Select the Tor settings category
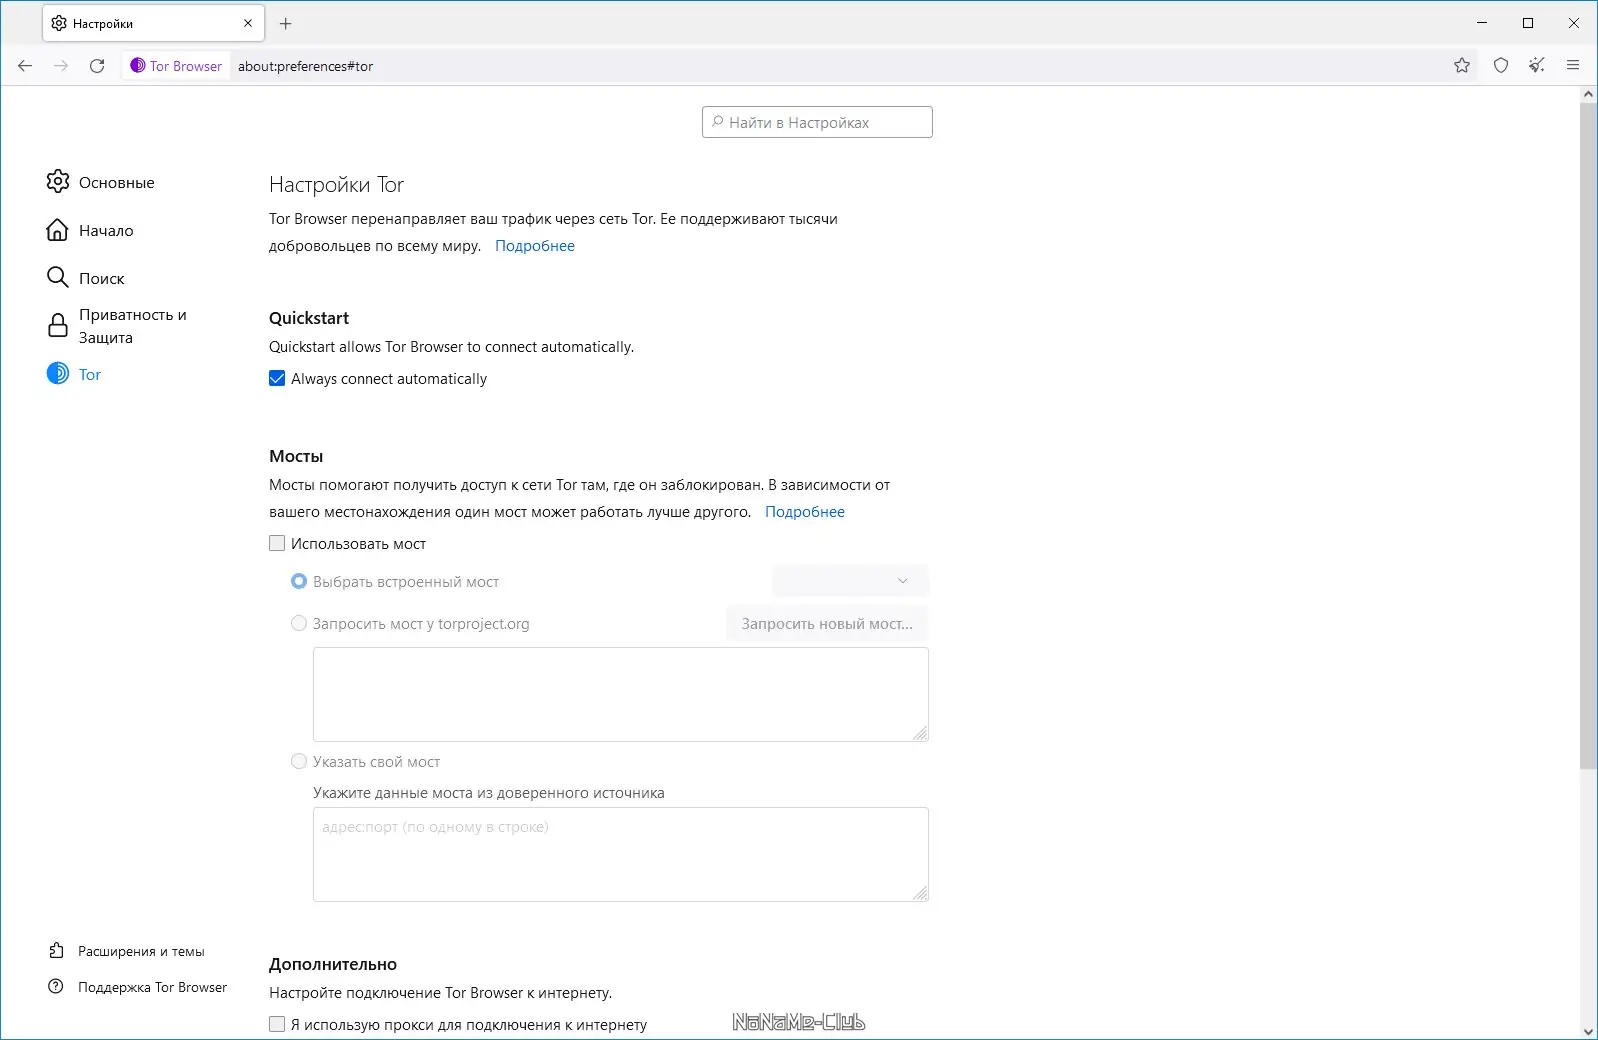 tap(90, 374)
